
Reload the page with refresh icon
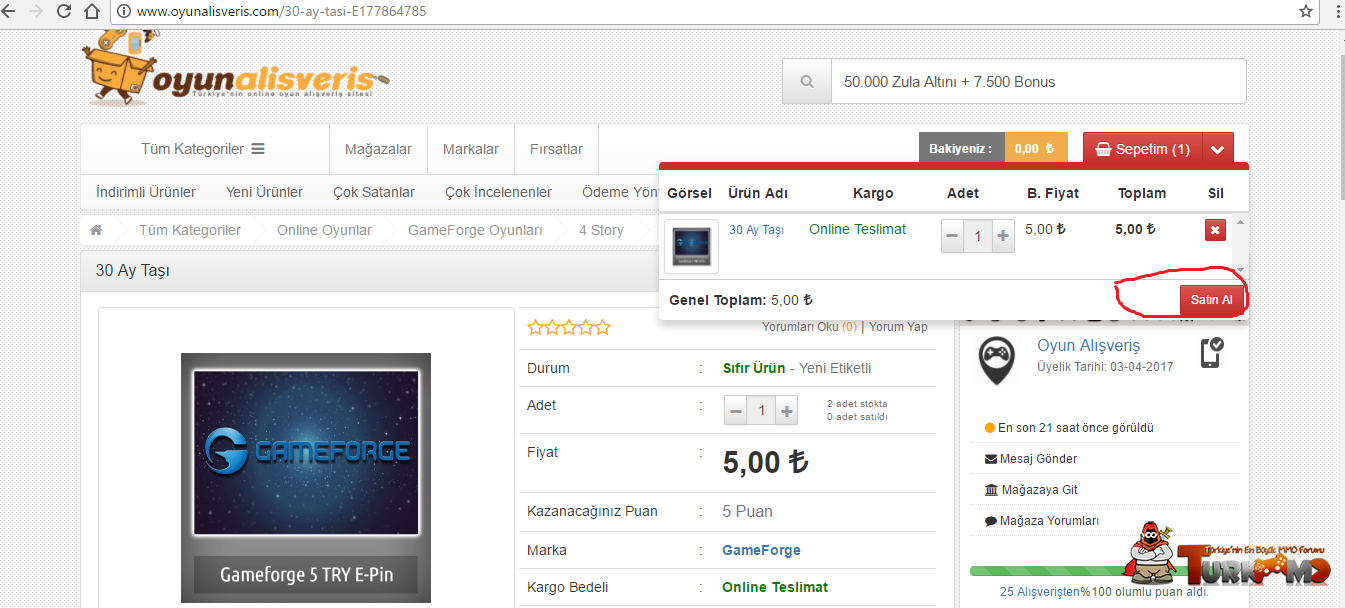pyautogui.click(x=64, y=12)
